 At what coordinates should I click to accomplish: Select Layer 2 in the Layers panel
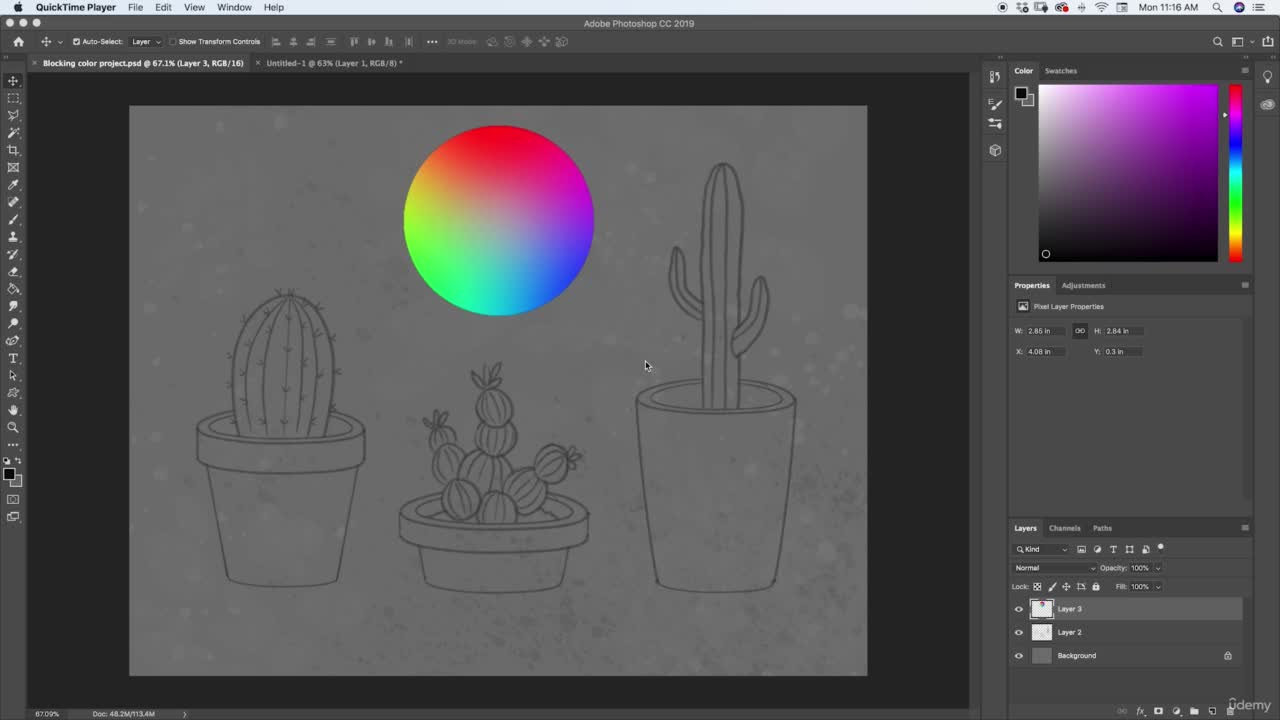pyautogui.click(x=1128, y=632)
